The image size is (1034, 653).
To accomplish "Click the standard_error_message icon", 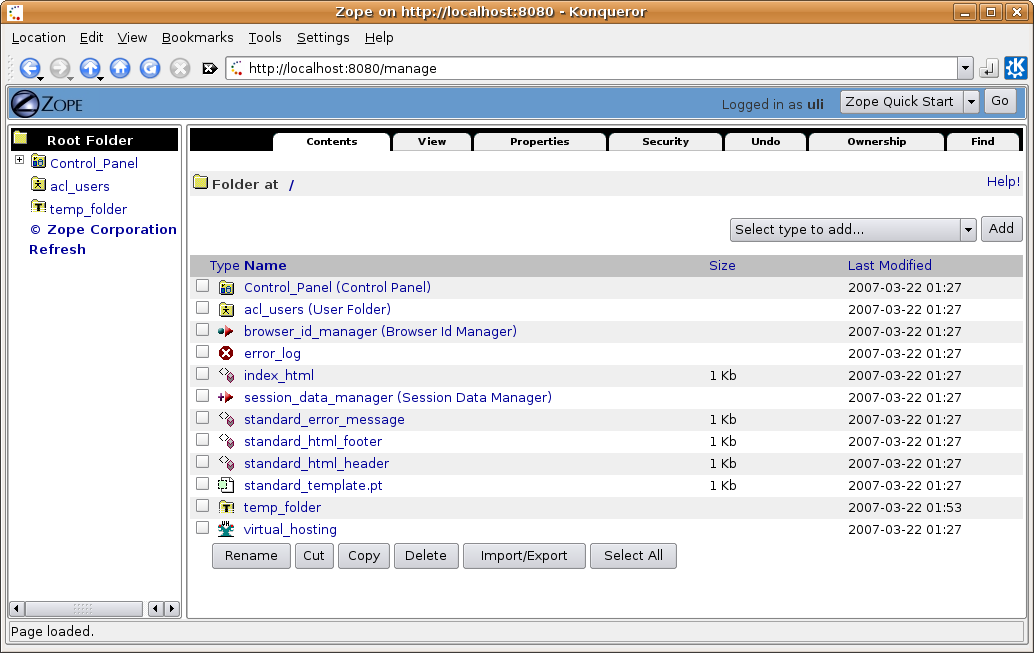I will [x=226, y=420].
